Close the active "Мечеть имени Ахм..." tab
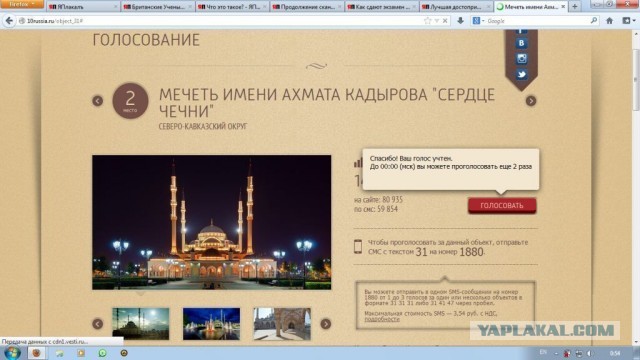The image size is (640, 360). 563,7
